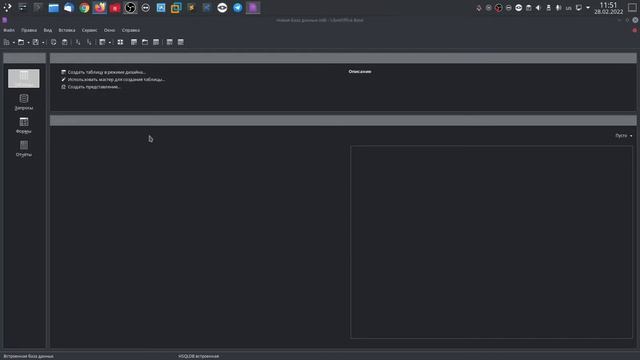Switch to OBS Studio in the panel
This screenshot has height=360, width=640.
pyautogui.click(x=130, y=8)
